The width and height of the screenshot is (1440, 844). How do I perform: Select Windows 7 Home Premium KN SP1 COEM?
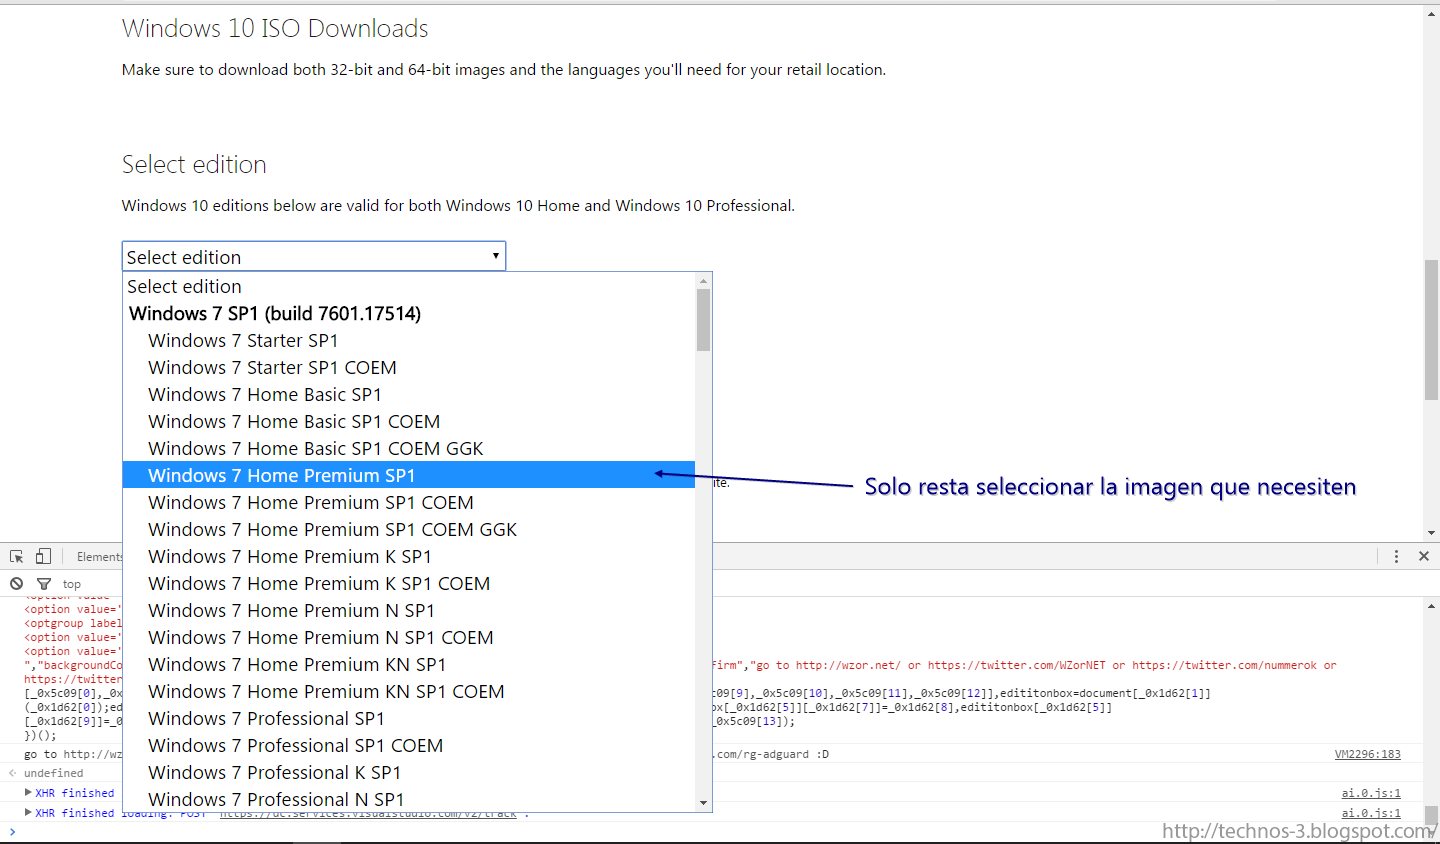tap(408, 691)
